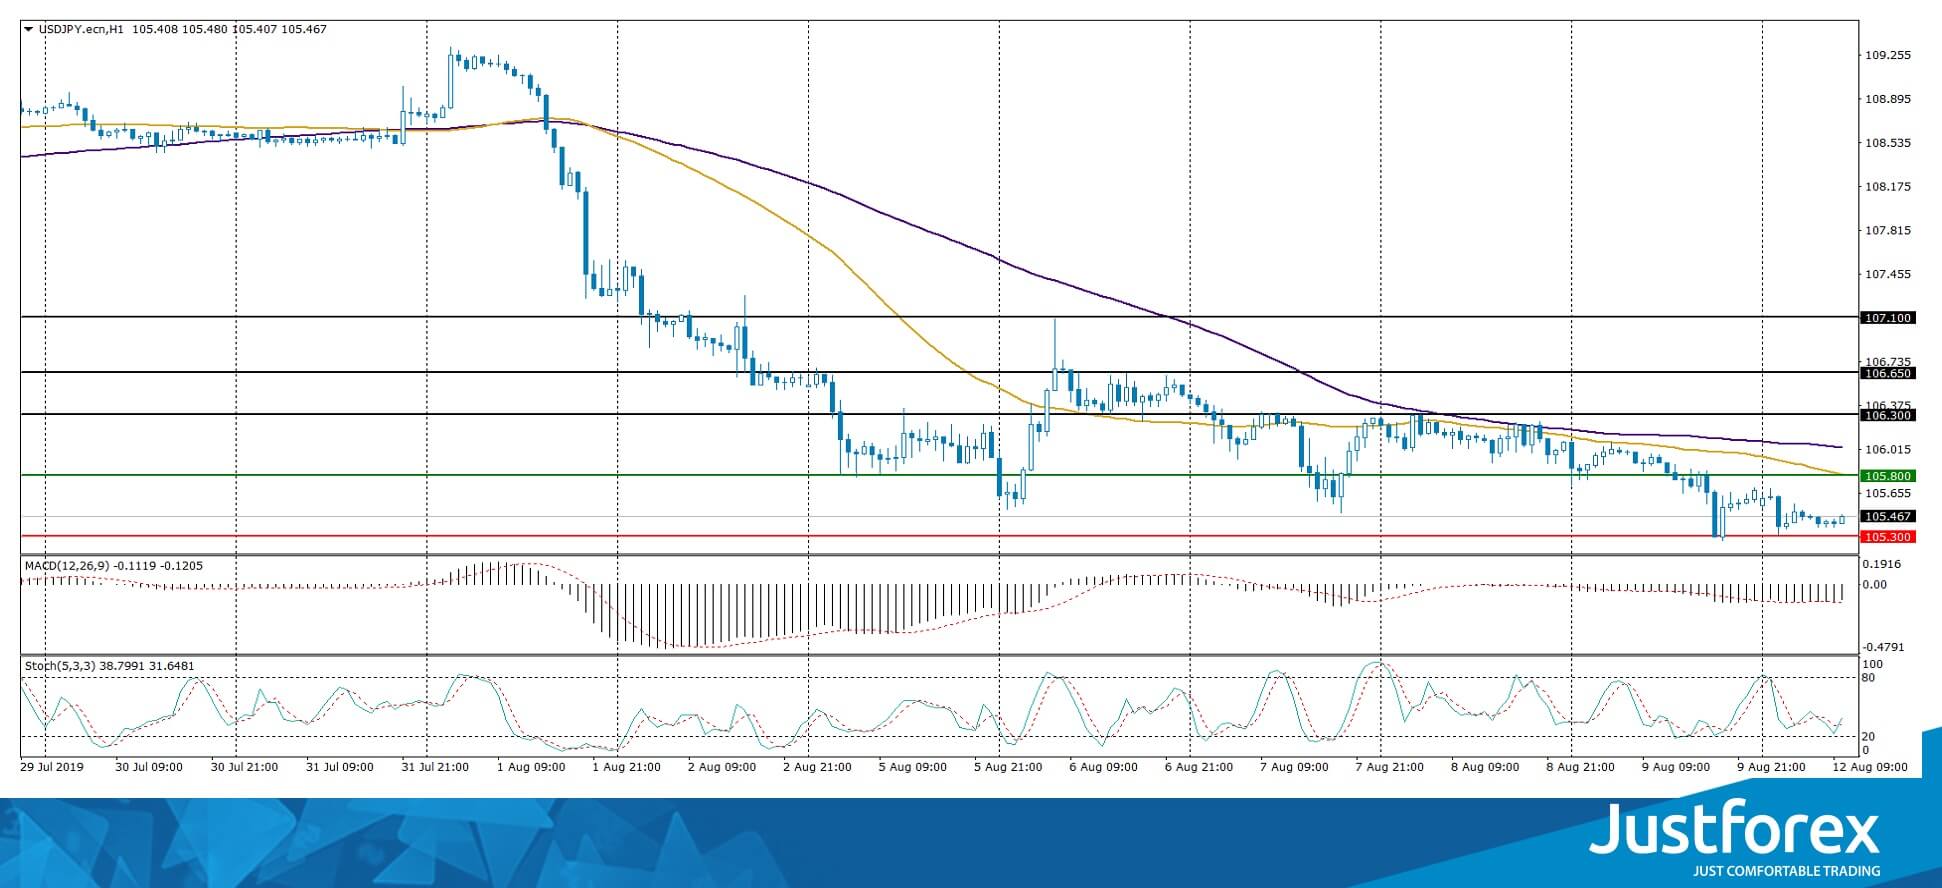Open the chart menu triangle beside USDJPY.ecn

pos(28,29)
